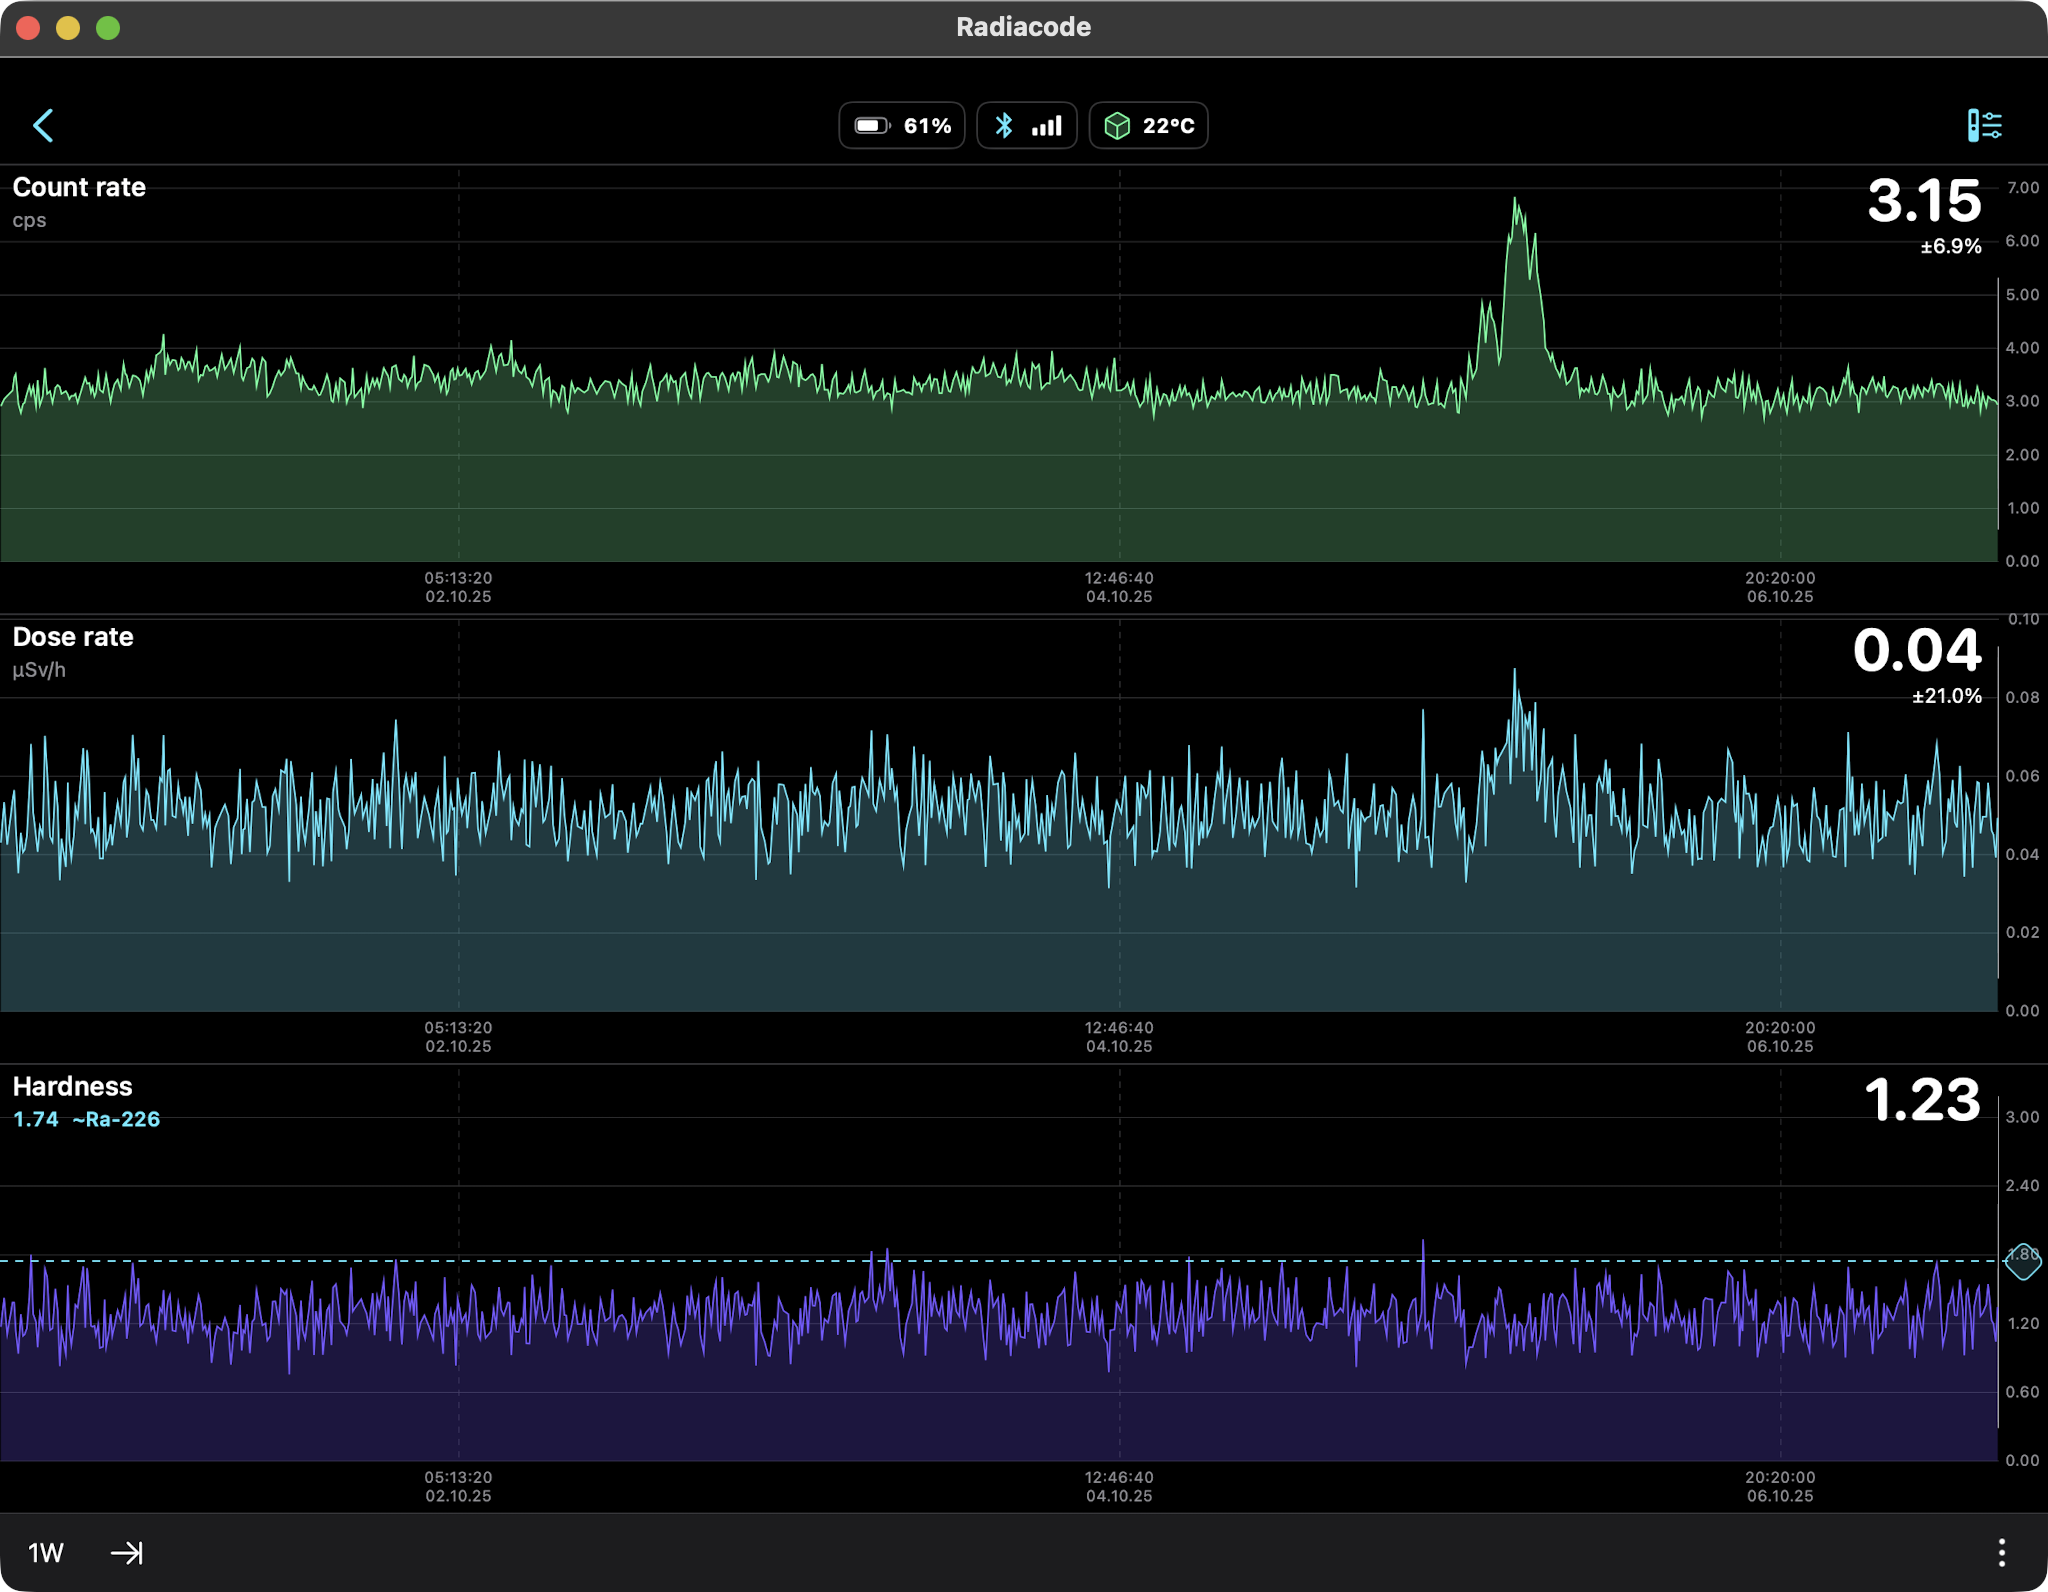Click the Radiacode window title
Image resolution: width=2048 pixels, height=1592 pixels.
1023,27
